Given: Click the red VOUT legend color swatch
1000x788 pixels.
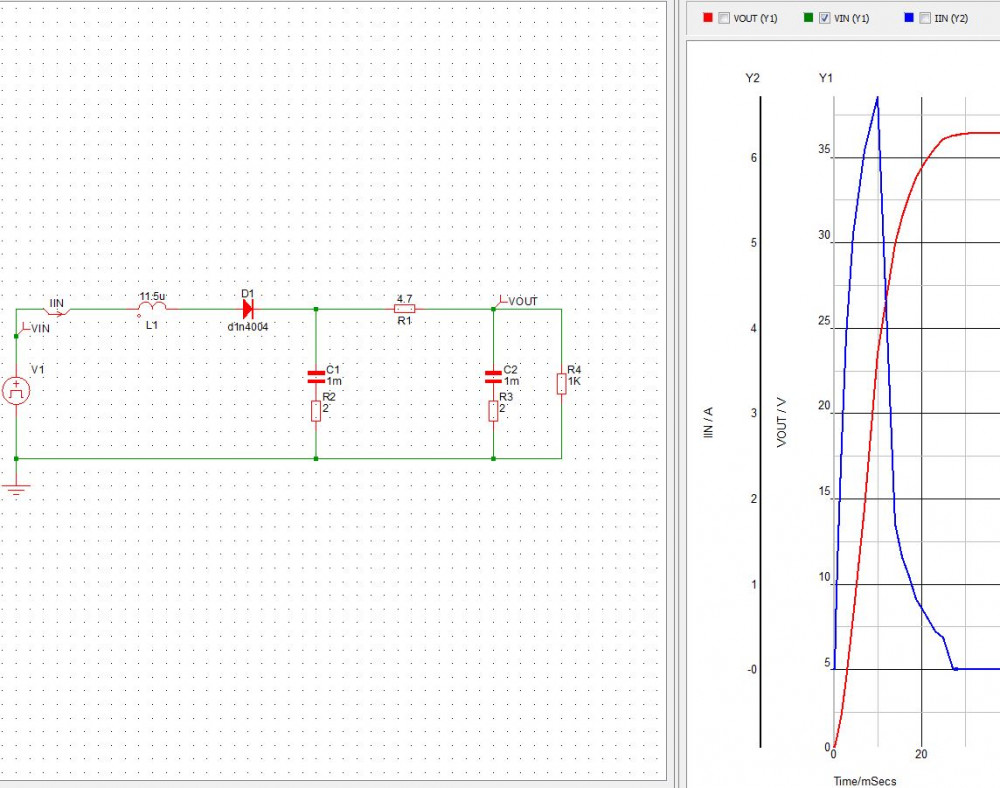Looking at the screenshot, I should (x=707, y=18).
